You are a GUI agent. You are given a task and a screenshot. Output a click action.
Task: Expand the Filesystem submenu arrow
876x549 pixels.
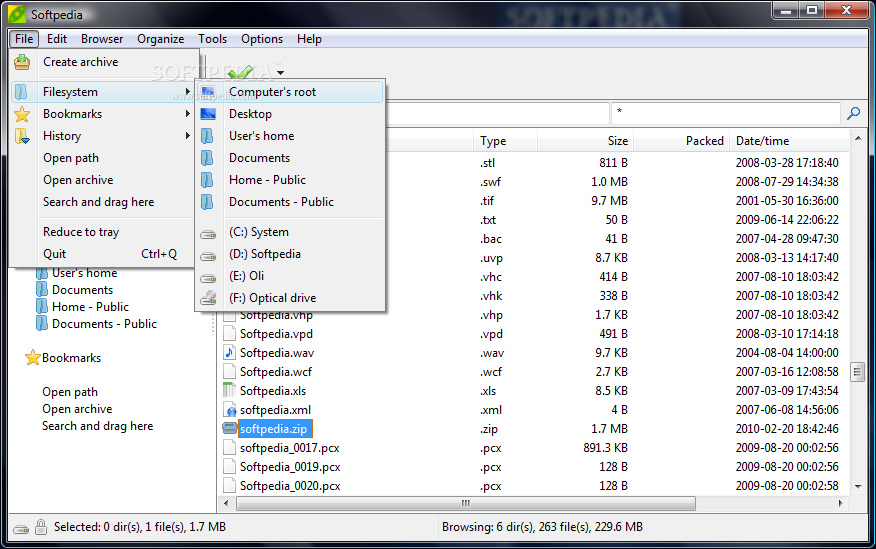coord(188,92)
